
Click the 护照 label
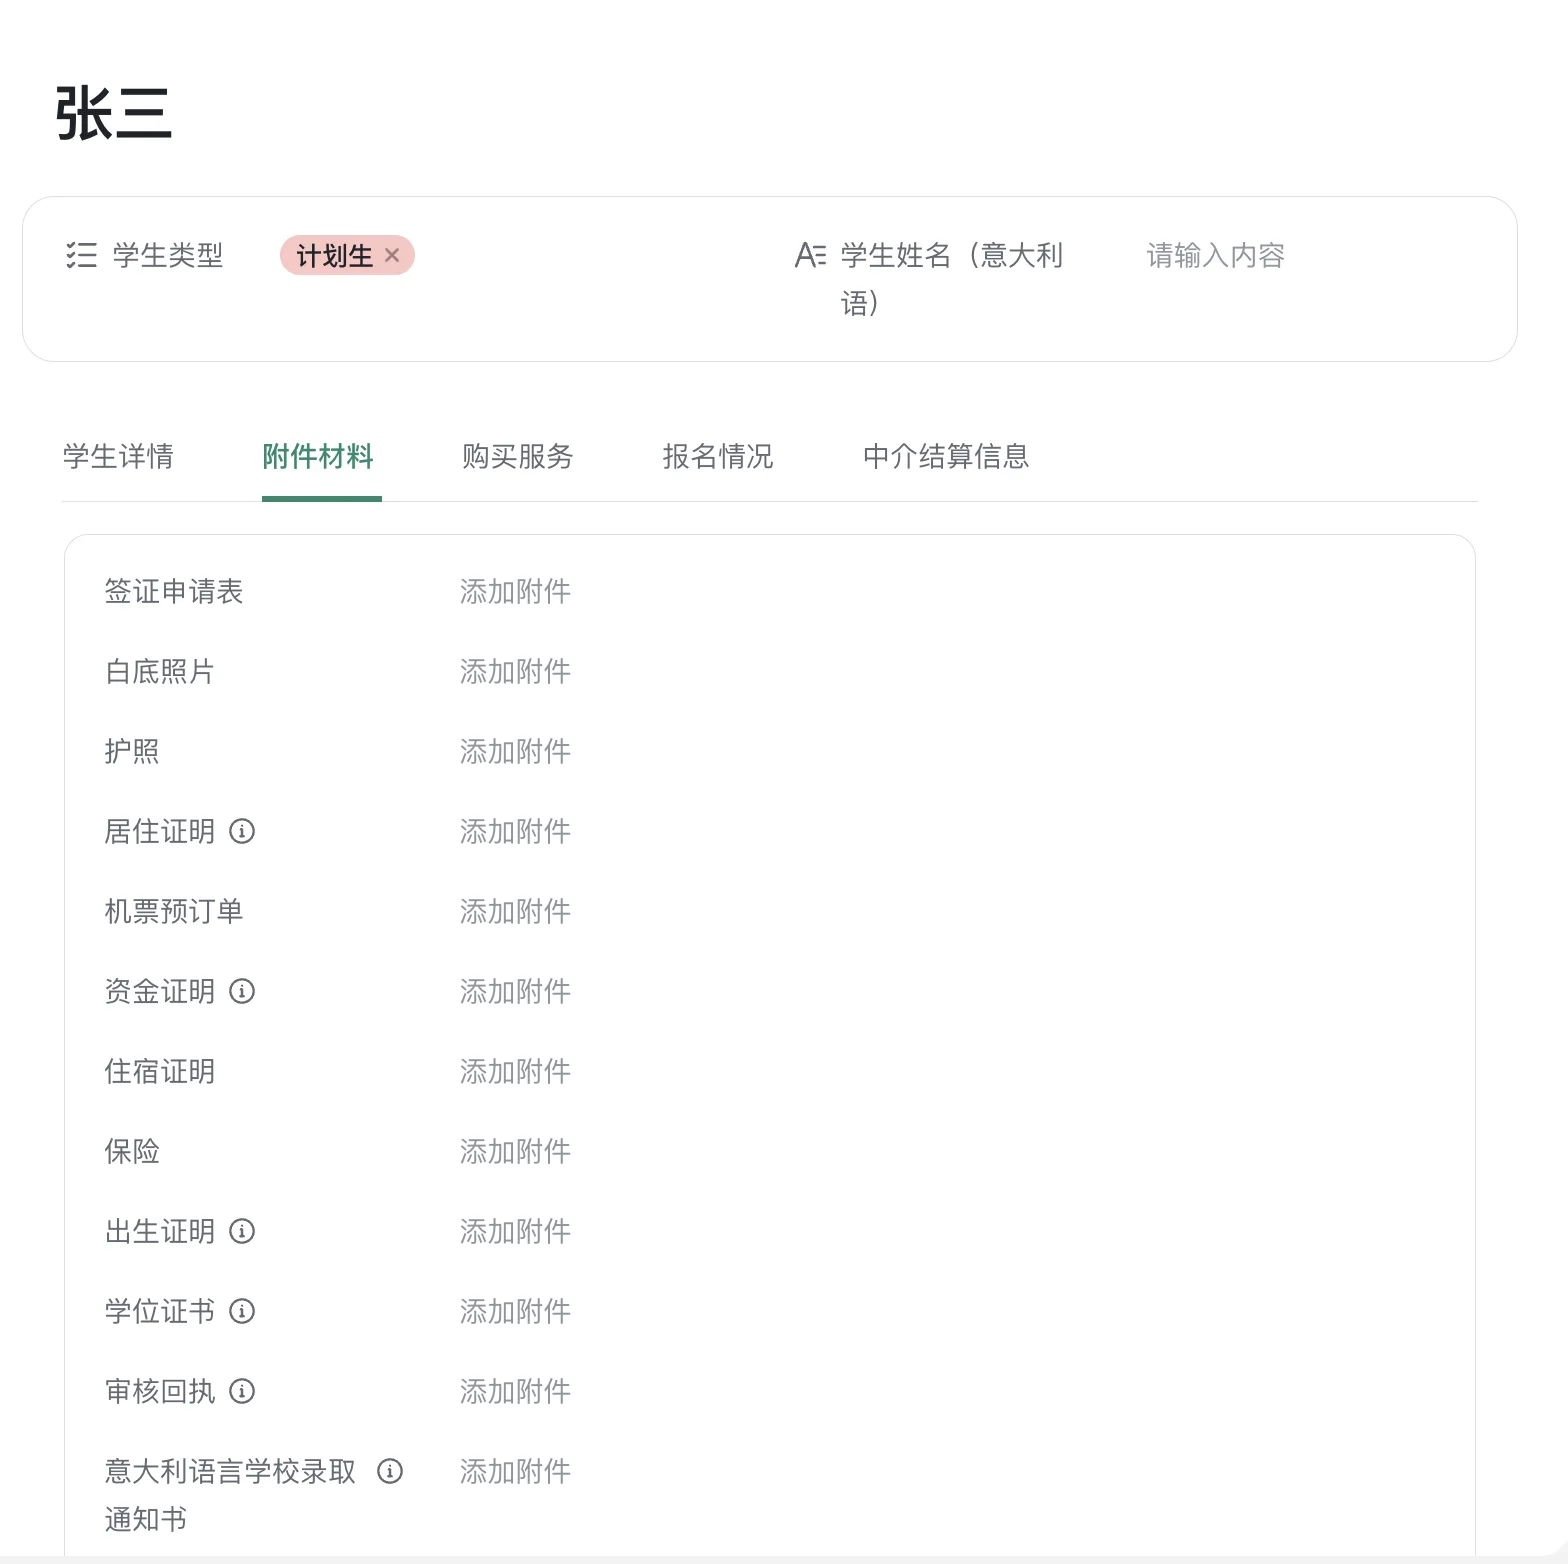[x=132, y=751]
